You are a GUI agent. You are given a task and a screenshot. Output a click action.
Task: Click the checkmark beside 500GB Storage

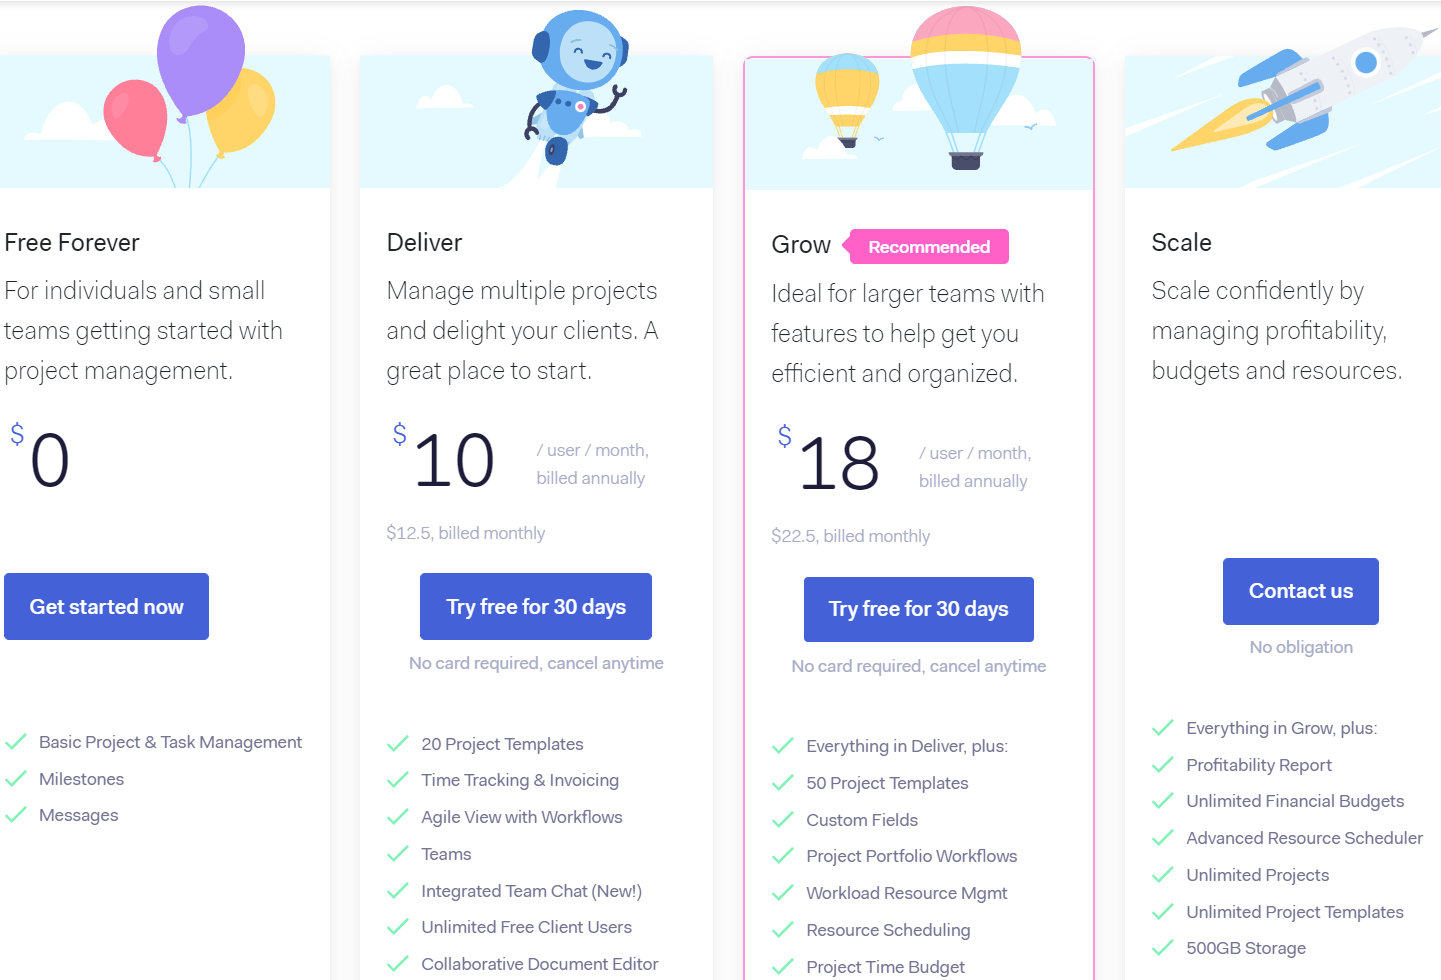coord(1163,947)
